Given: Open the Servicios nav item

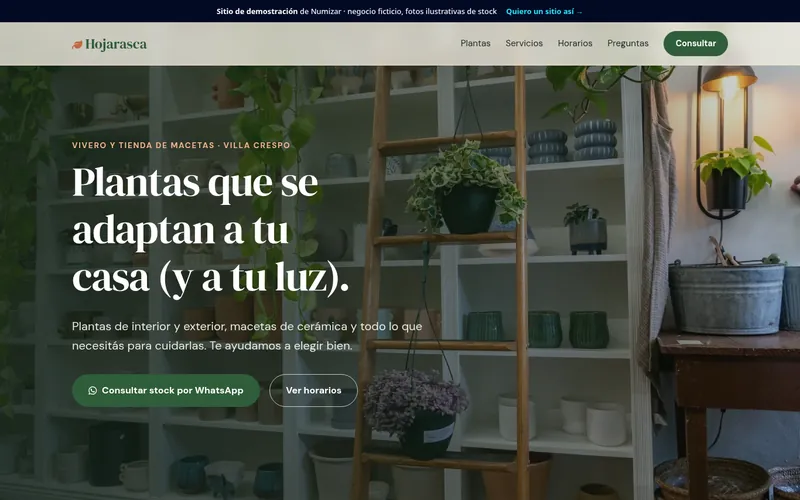Looking at the screenshot, I should point(524,43).
